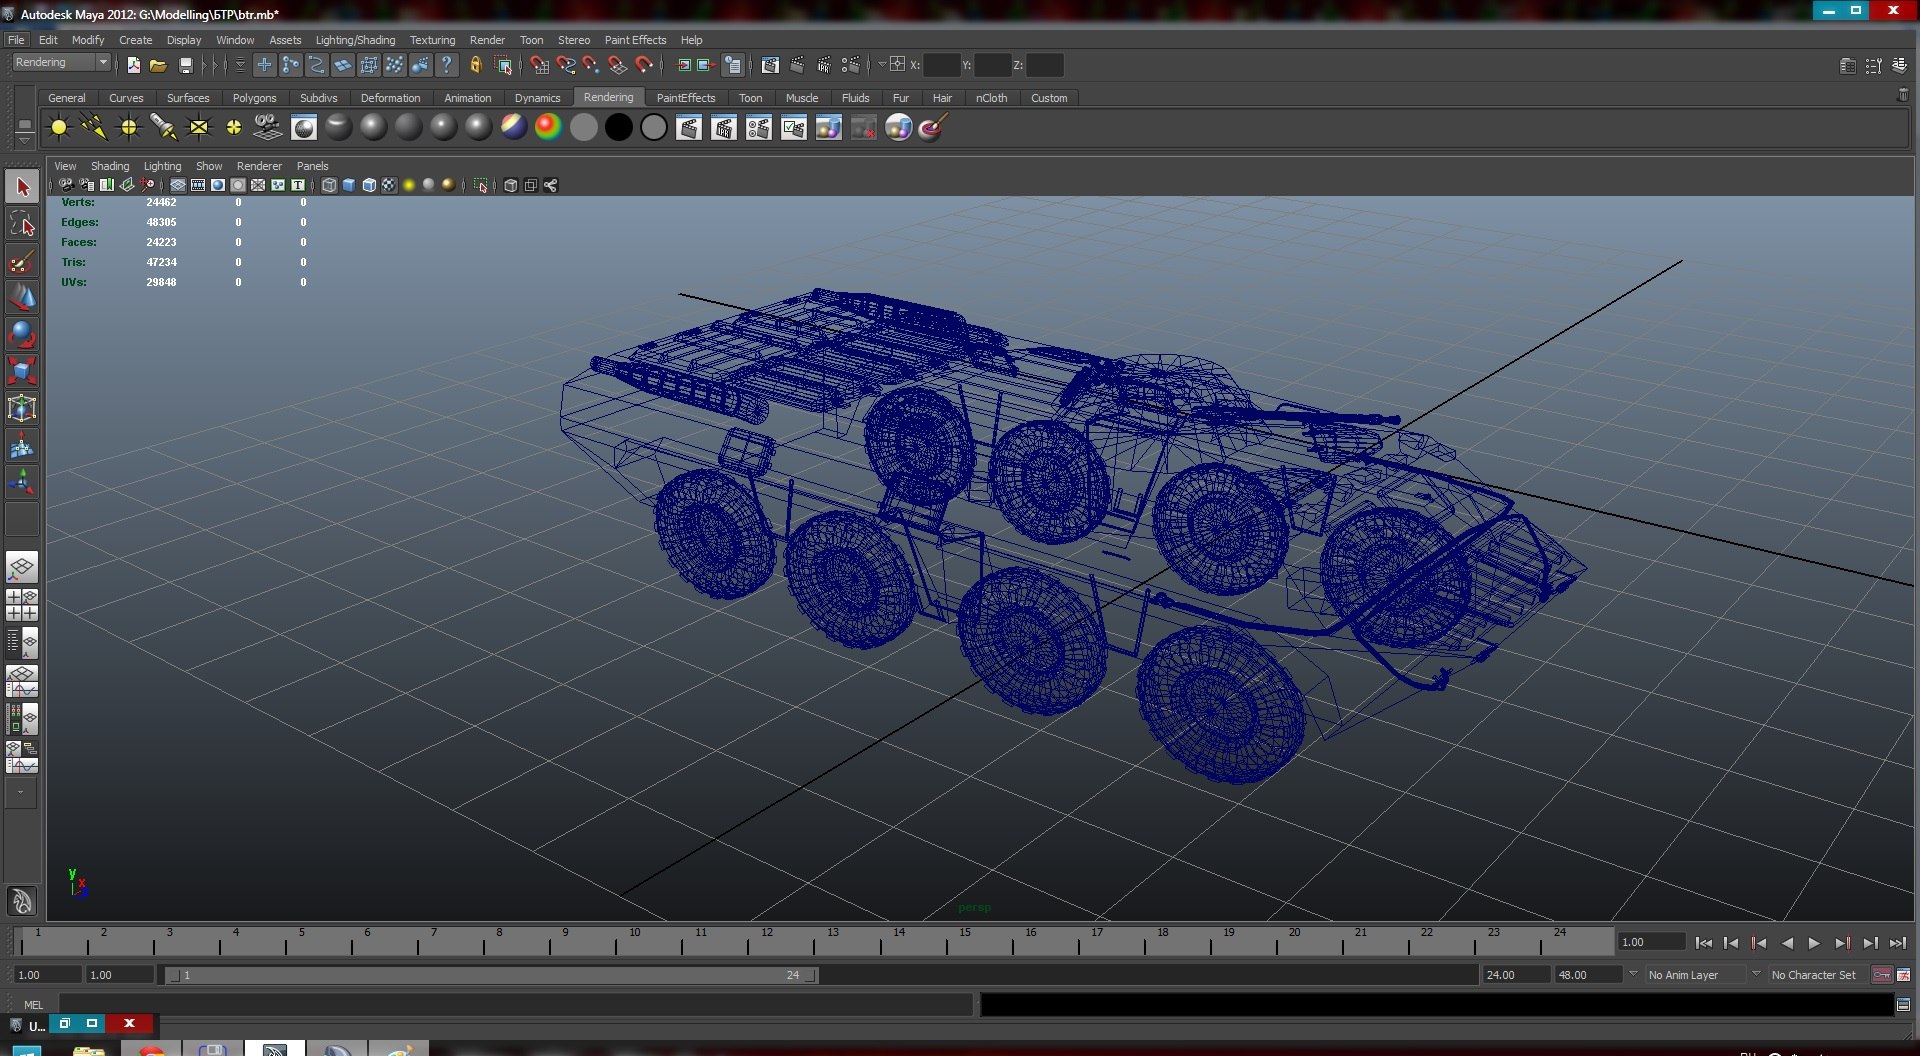1920x1056 pixels.
Task: Switch to Persp/Outliner layout
Action: click(22, 642)
